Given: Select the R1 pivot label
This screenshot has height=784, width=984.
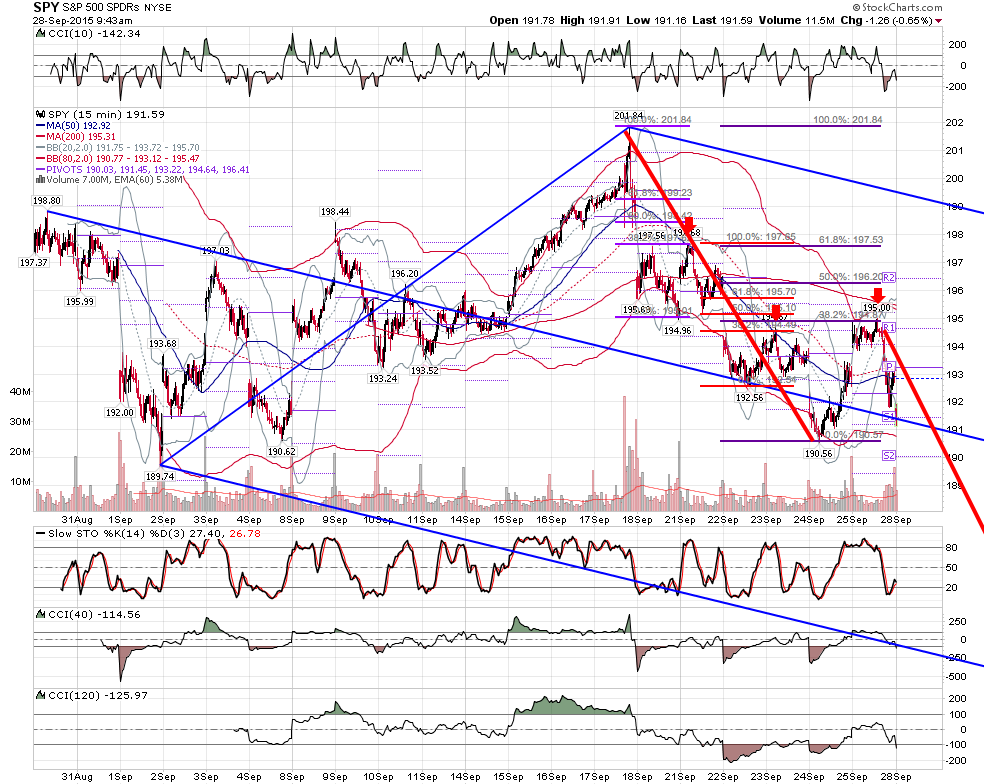Looking at the screenshot, I should point(889,327).
